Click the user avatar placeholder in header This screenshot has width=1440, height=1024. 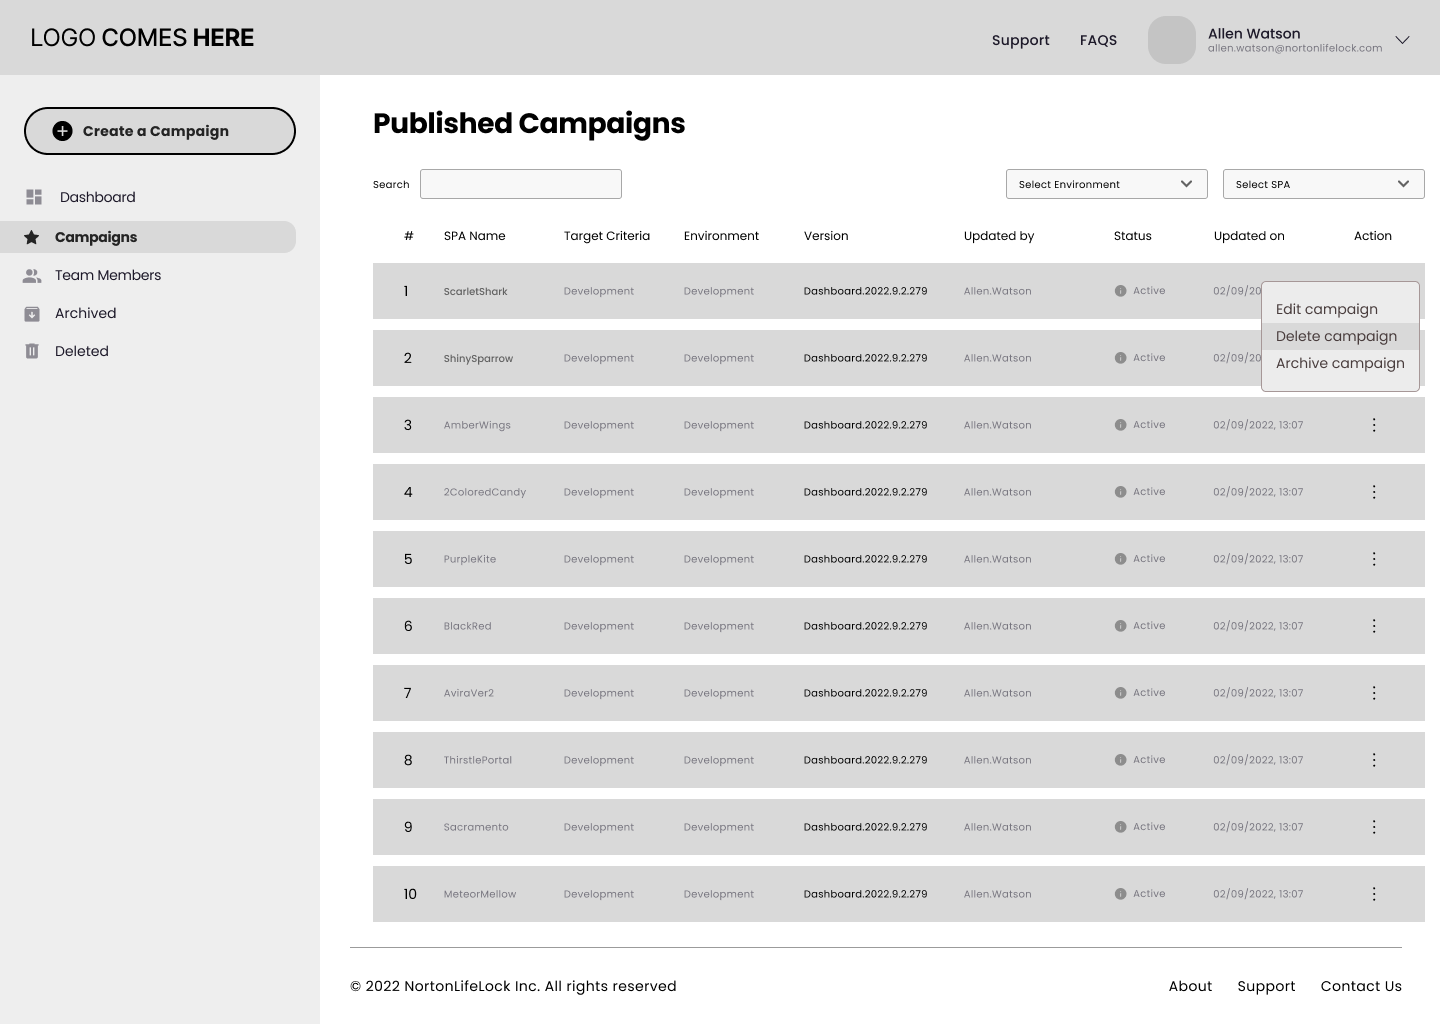point(1171,40)
